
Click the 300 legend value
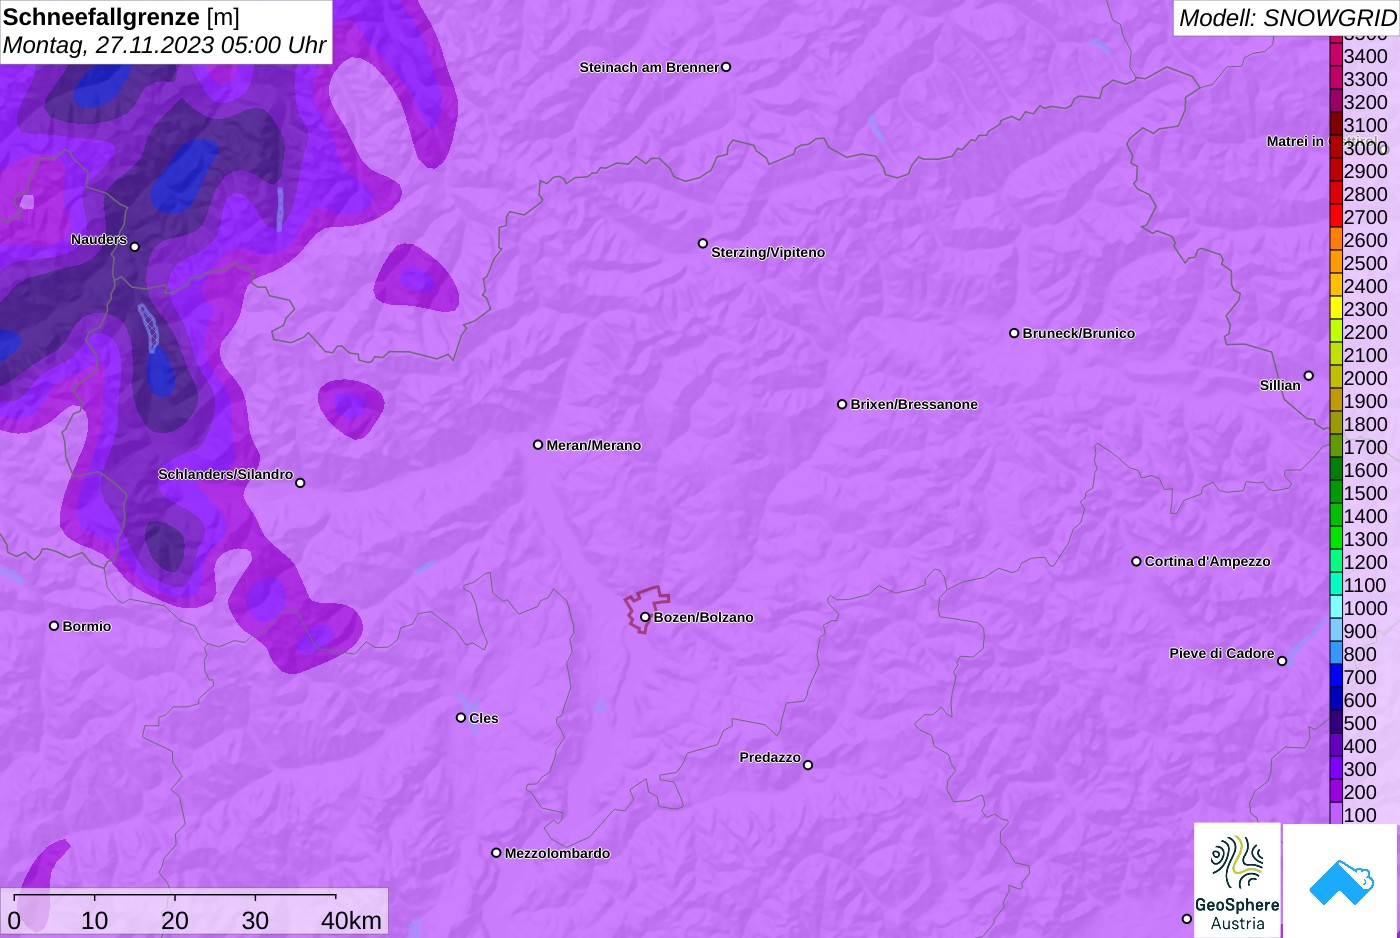pos(1360,769)
